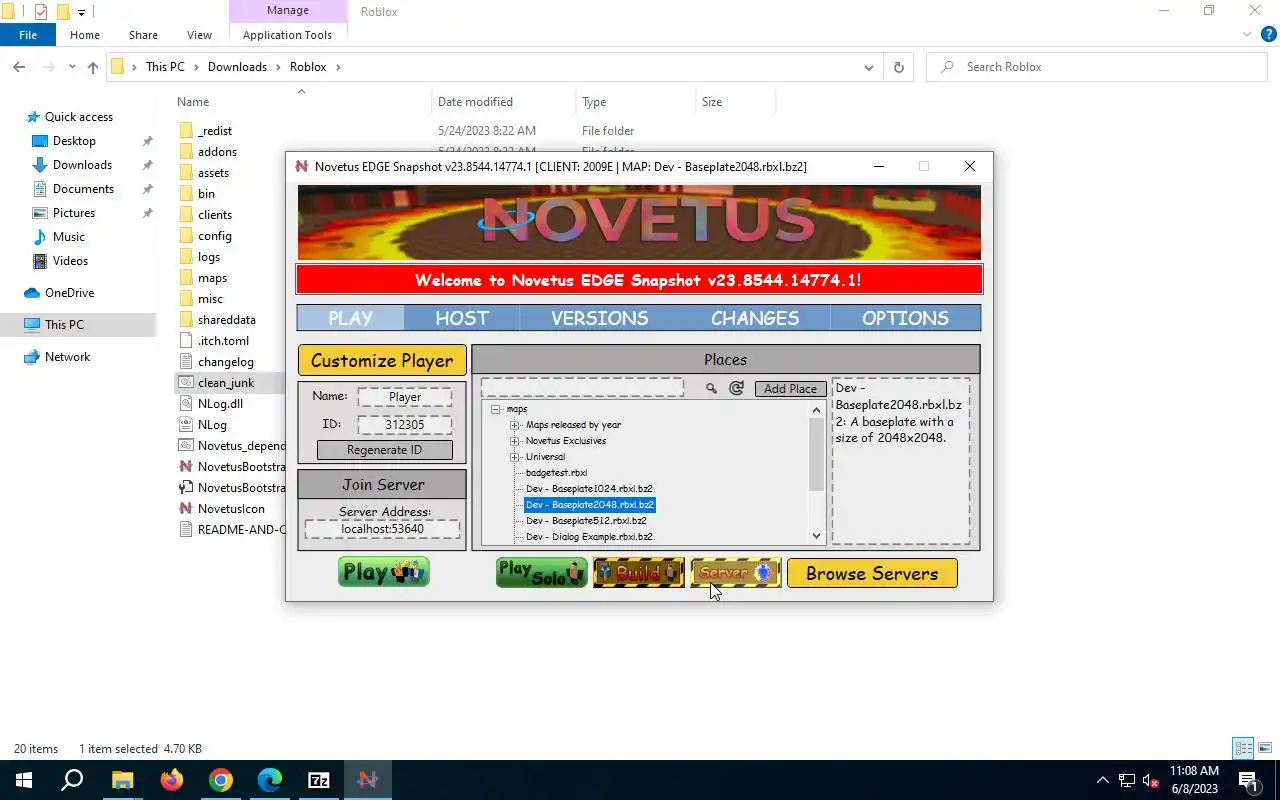Sort files by Date modified column
Image resolution: width=1280 pixels, height=800 pixels.
(x=475, y=102)
